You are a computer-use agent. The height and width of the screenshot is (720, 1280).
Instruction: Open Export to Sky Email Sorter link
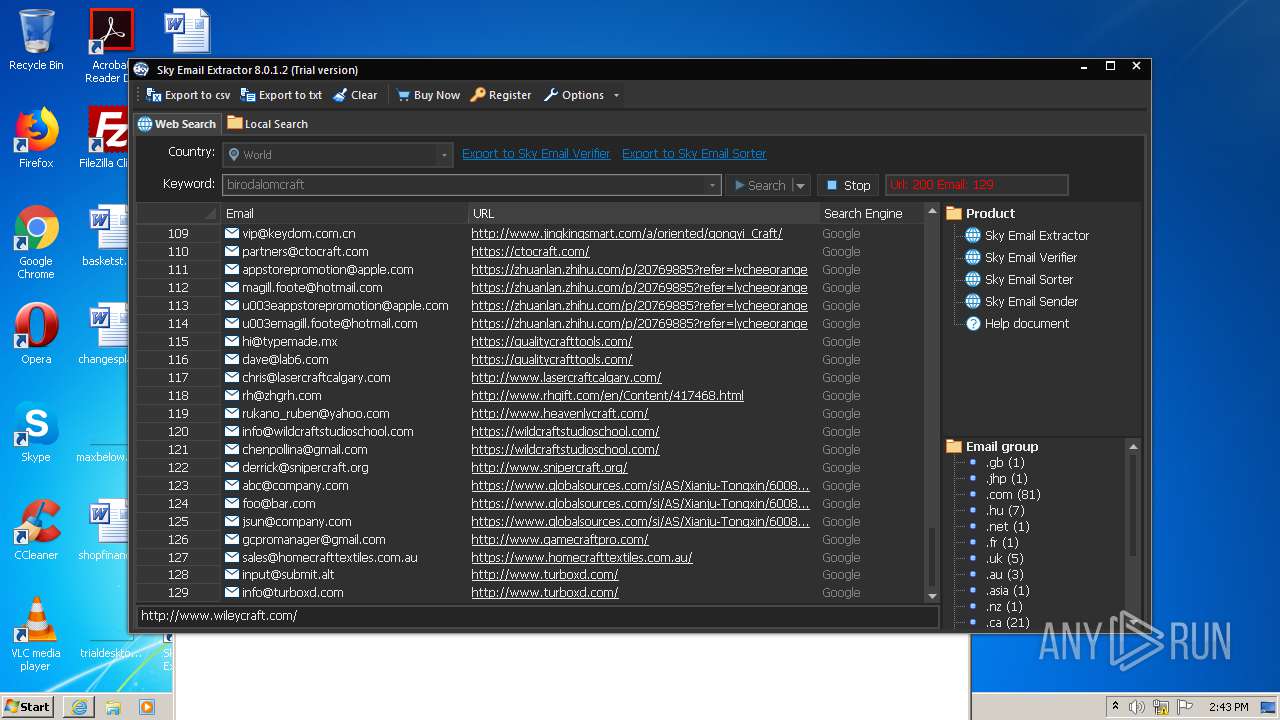click(694, 153)
